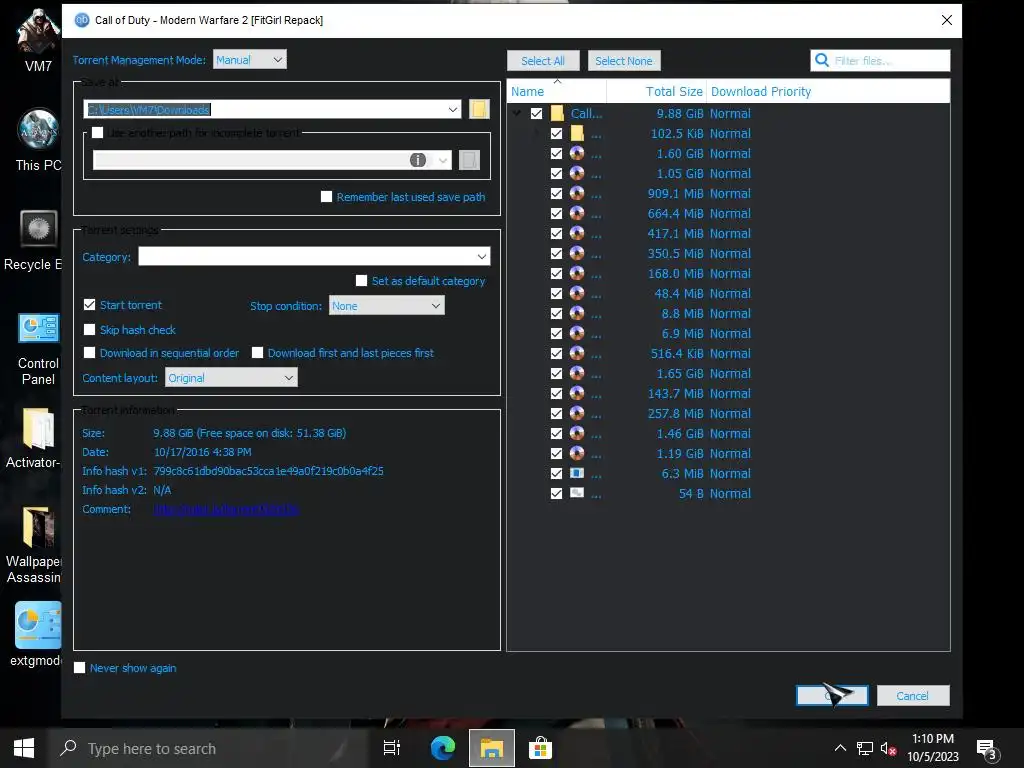Click the network icon in system tray
This screenshot has width=1024, height=768.
point(865,748)
